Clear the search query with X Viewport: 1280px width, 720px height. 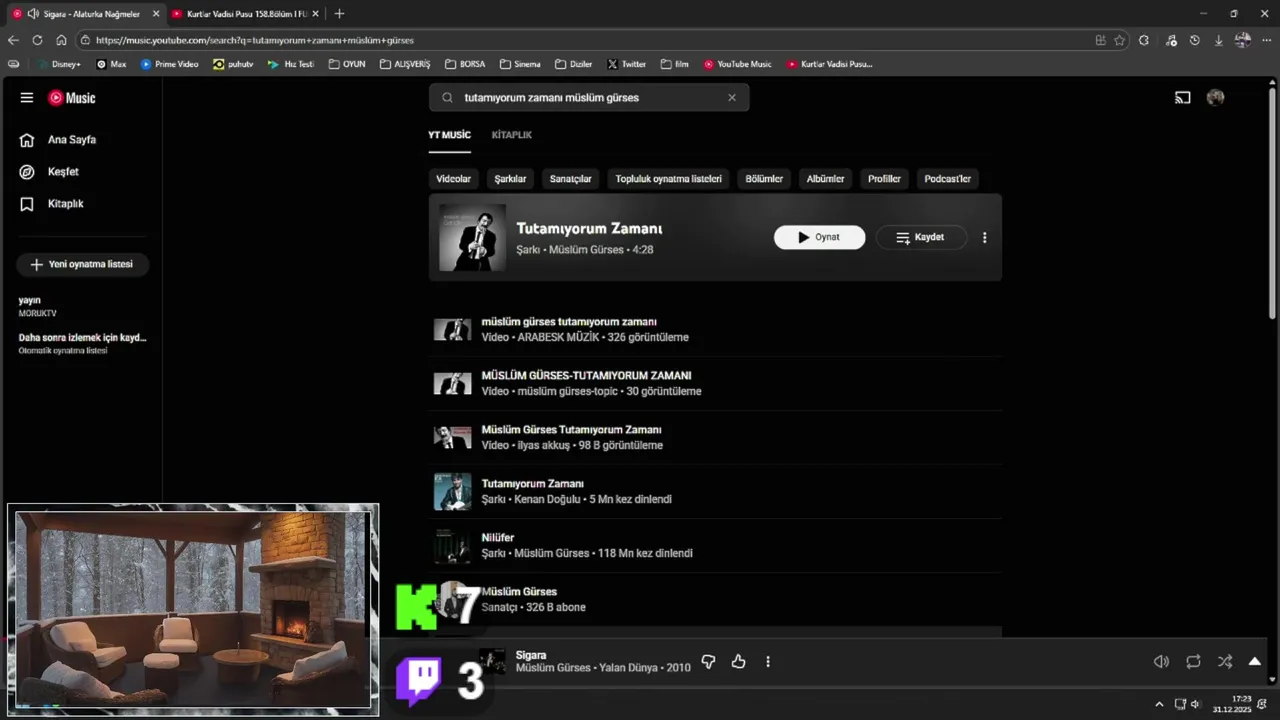[732, 98]
